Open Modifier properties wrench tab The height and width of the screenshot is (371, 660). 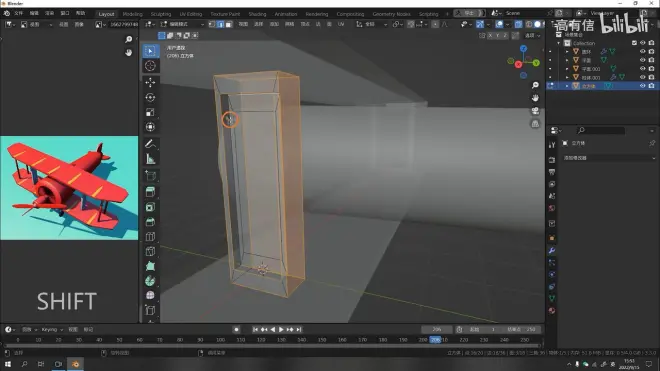point(552,251)
